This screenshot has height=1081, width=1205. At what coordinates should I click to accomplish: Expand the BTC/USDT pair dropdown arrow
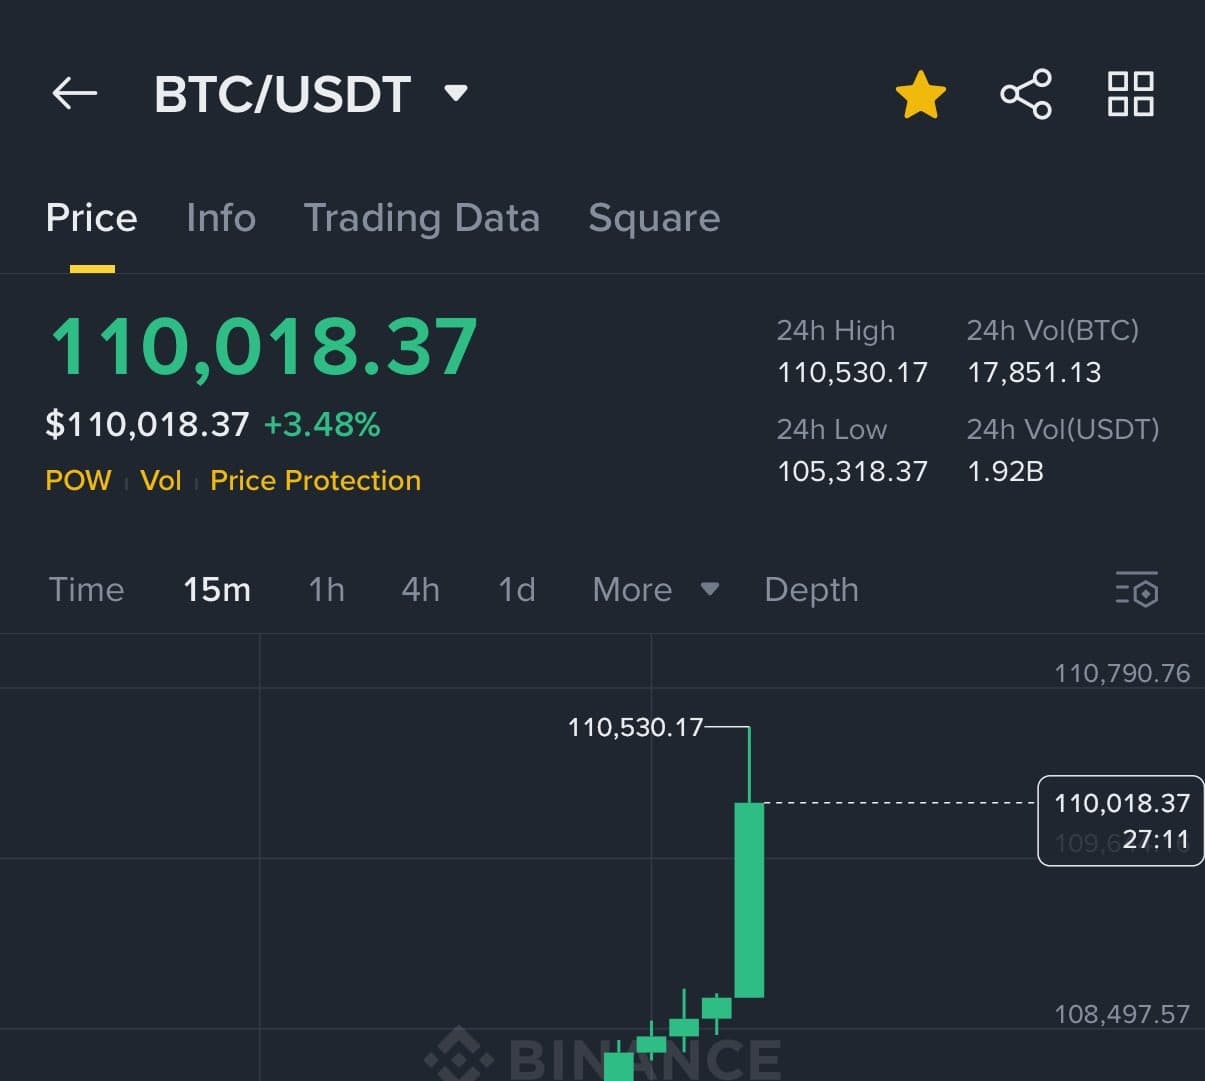456,94
